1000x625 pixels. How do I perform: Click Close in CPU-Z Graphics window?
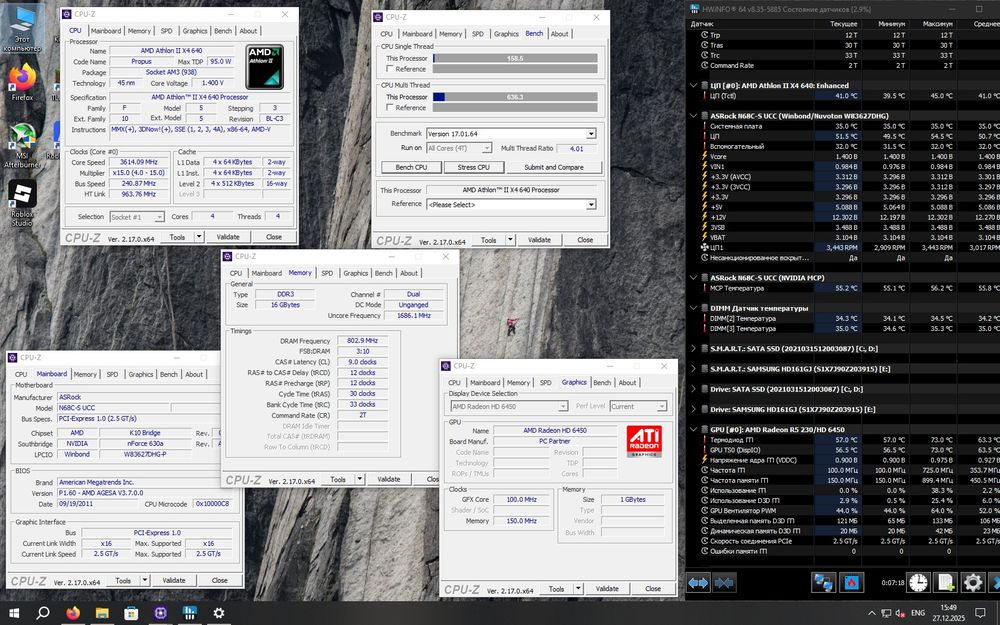(x=652, y=589)
